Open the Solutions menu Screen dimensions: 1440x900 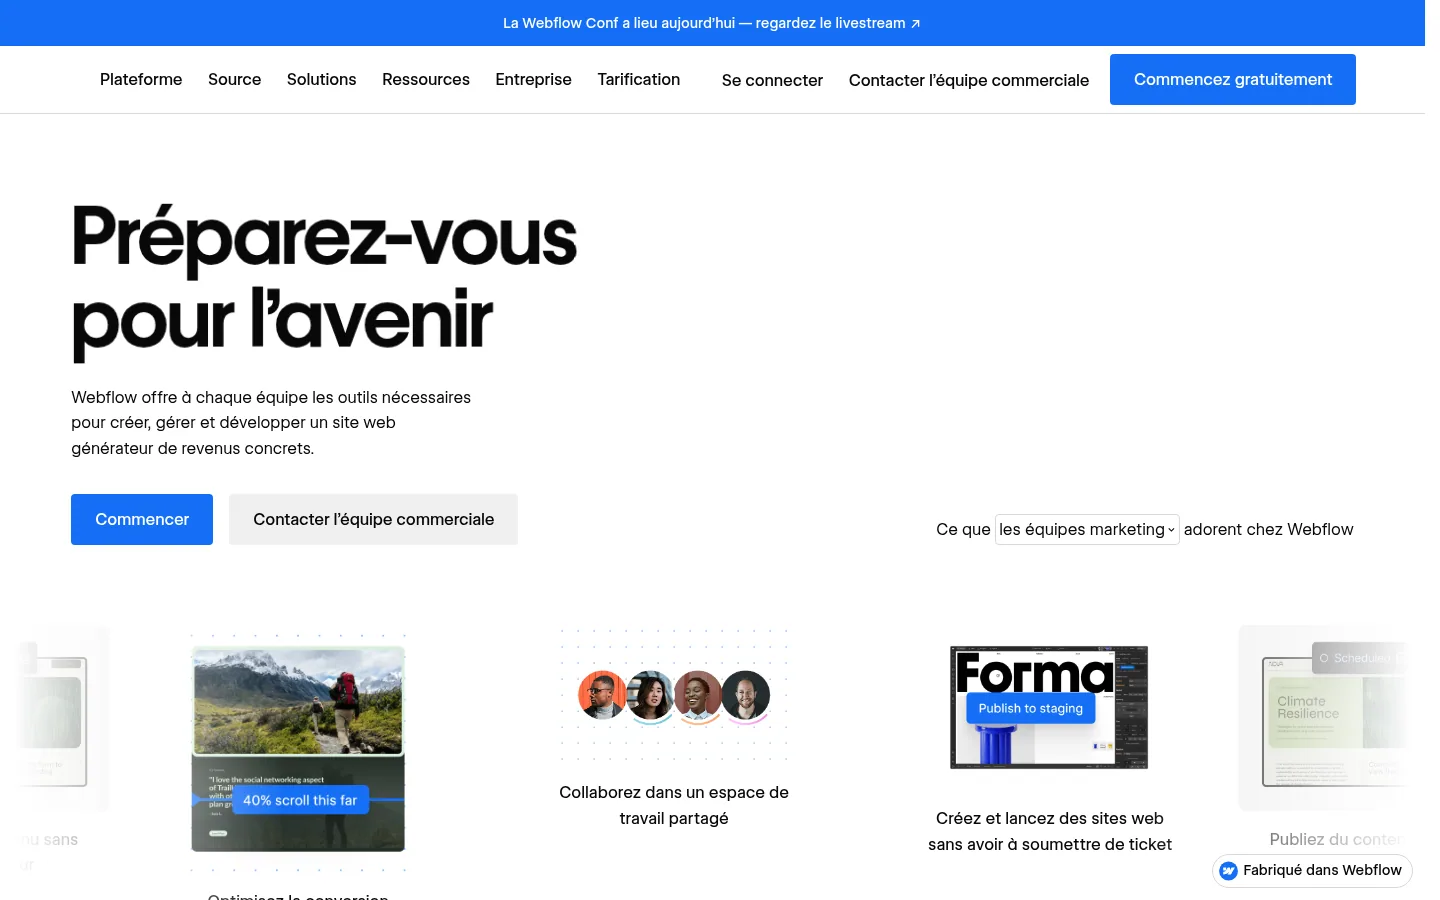pyautogui.click(x=321, y=79)
